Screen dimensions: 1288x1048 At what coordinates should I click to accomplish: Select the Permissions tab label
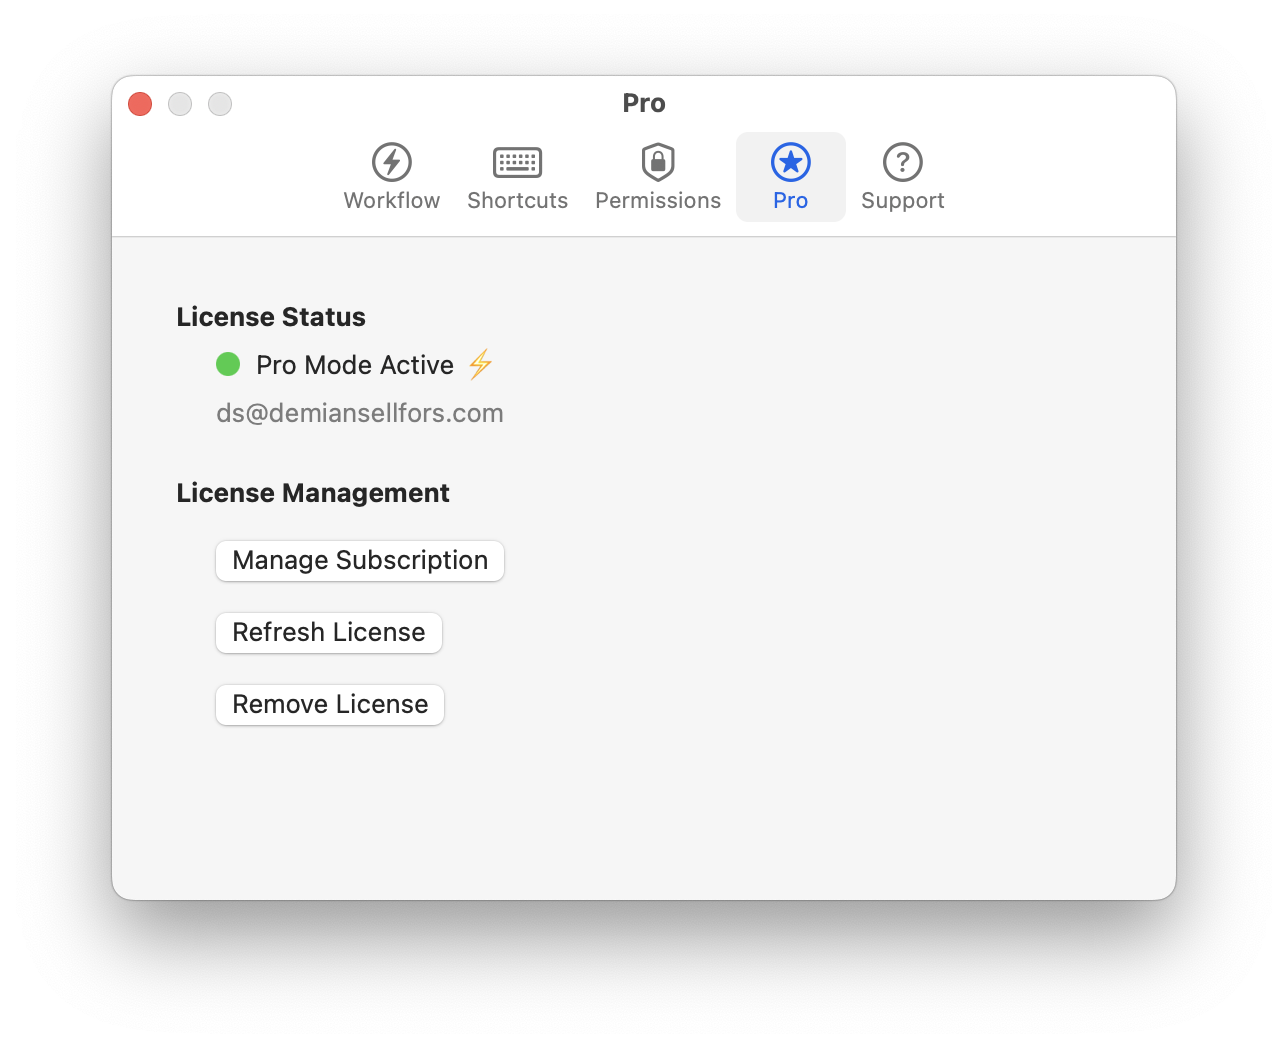click(x=658, y=201)
